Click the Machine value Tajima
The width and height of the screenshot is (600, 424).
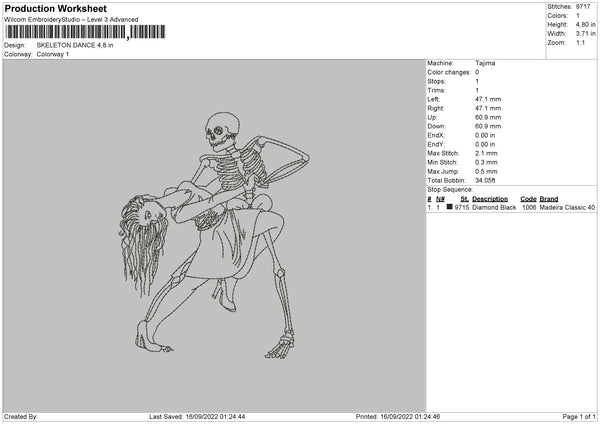(x=485, y=63)
